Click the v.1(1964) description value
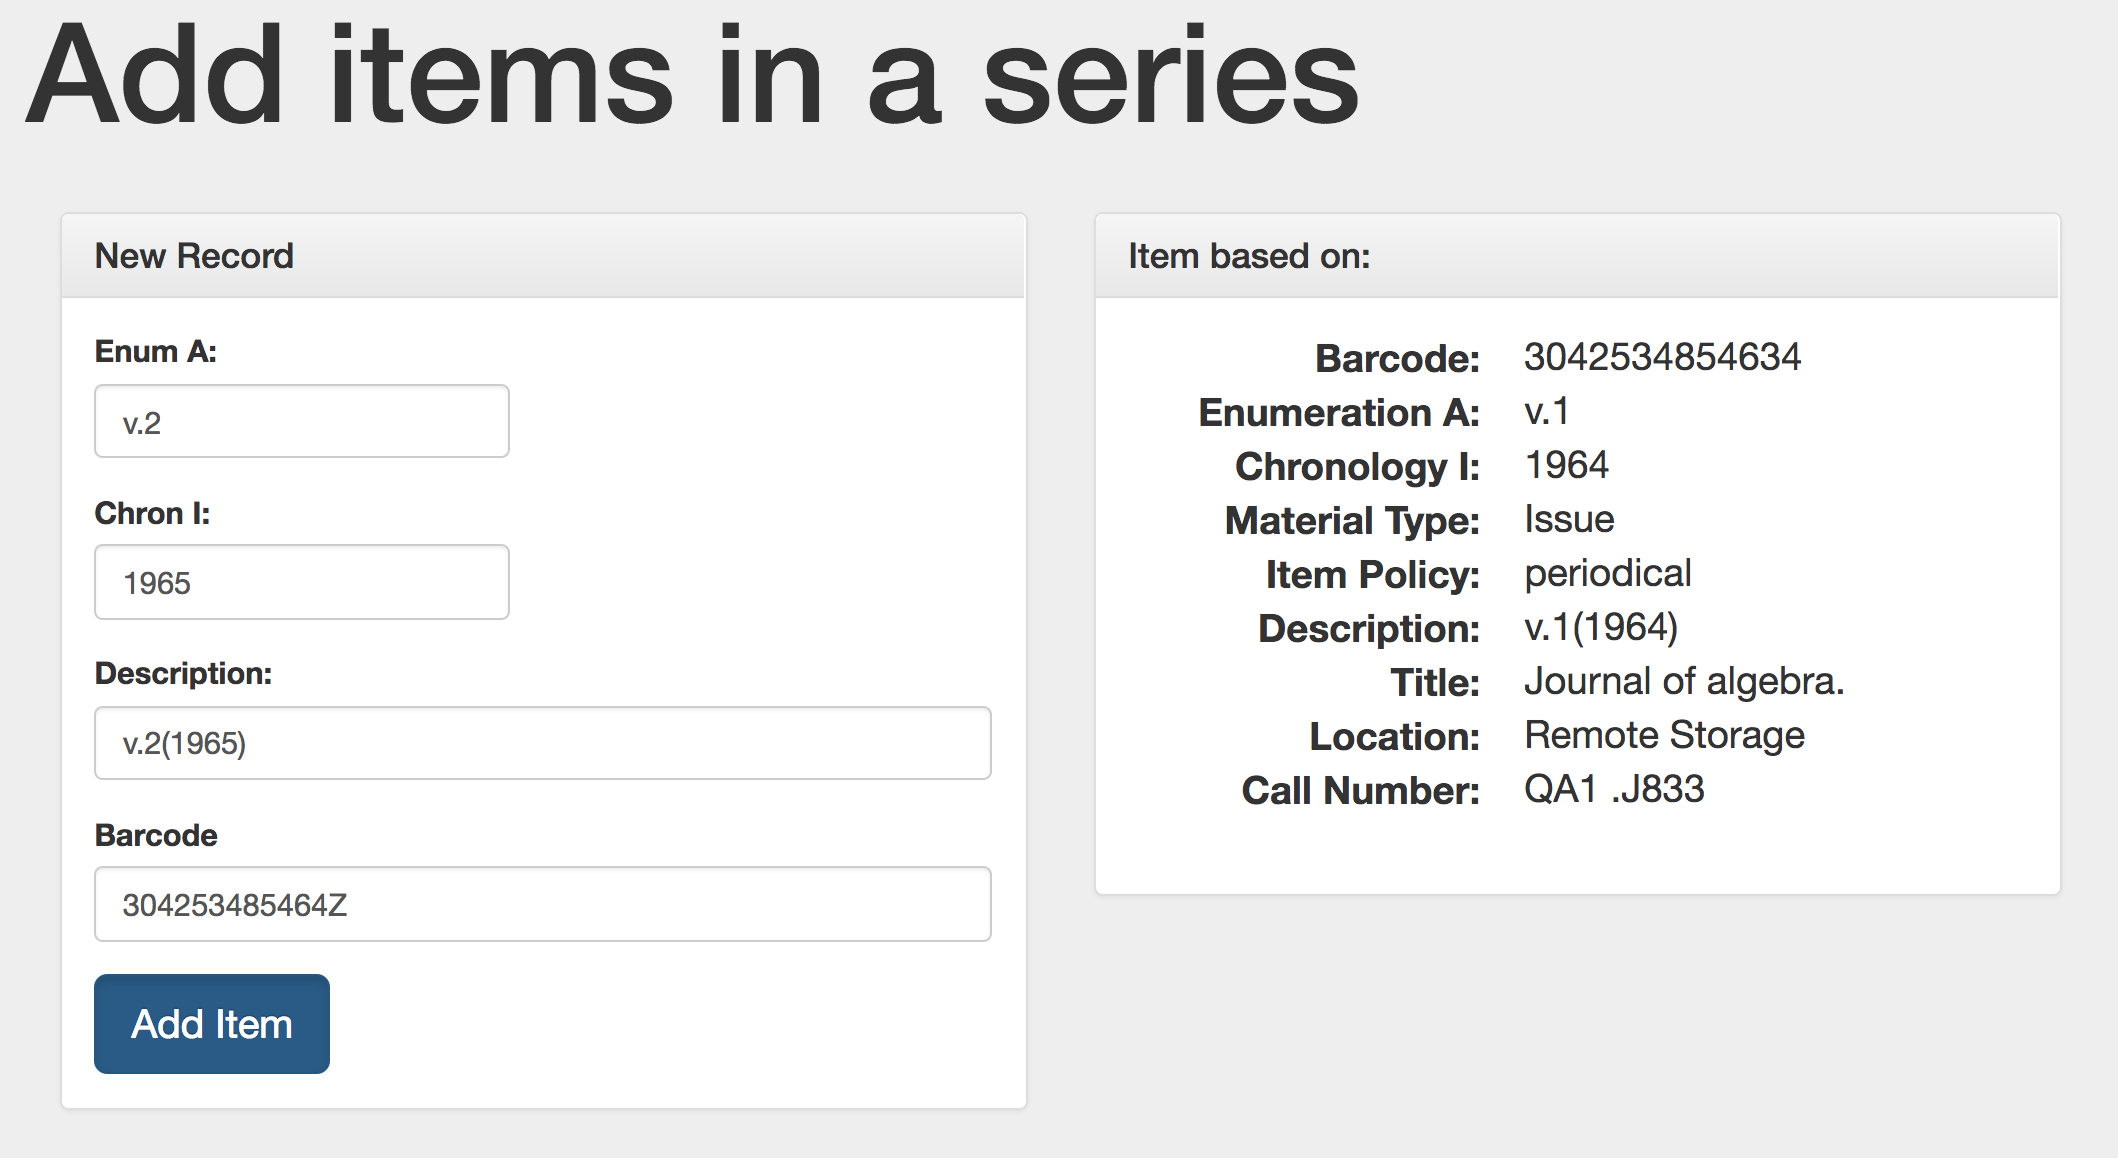 pyautogui.click(x=1601, y=627)
